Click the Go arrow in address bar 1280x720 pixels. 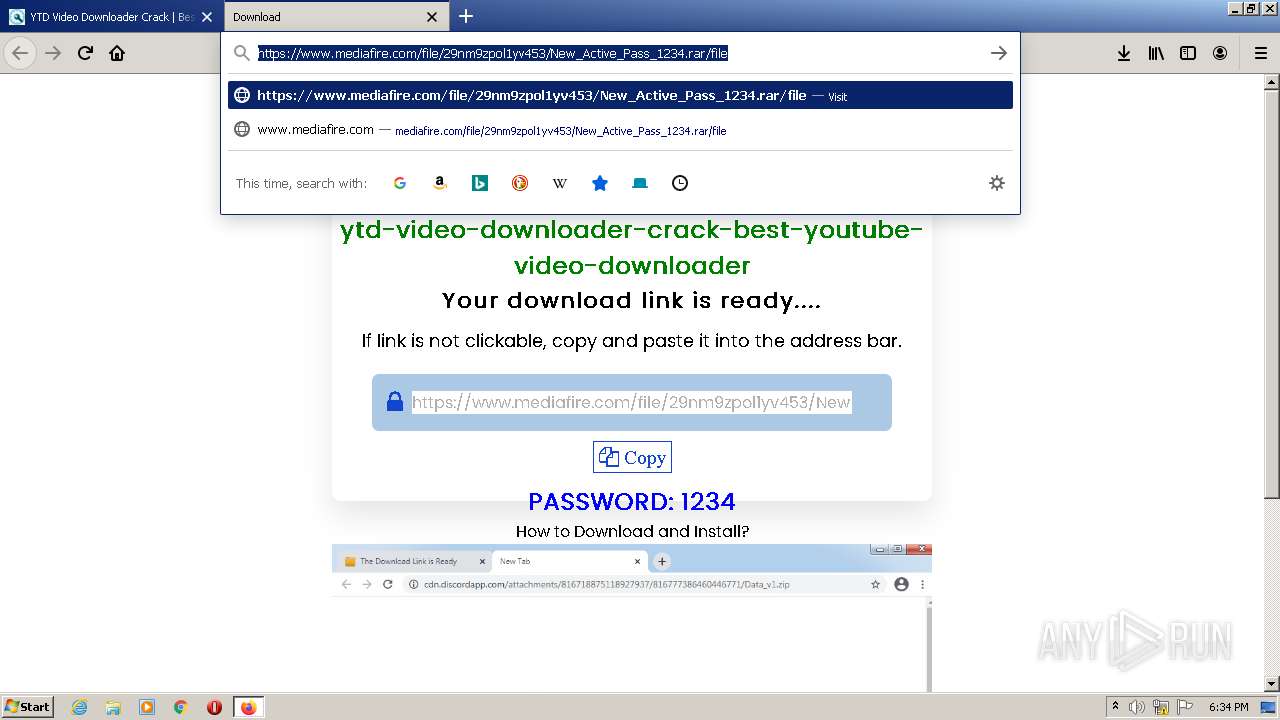[x=998, y=53]
